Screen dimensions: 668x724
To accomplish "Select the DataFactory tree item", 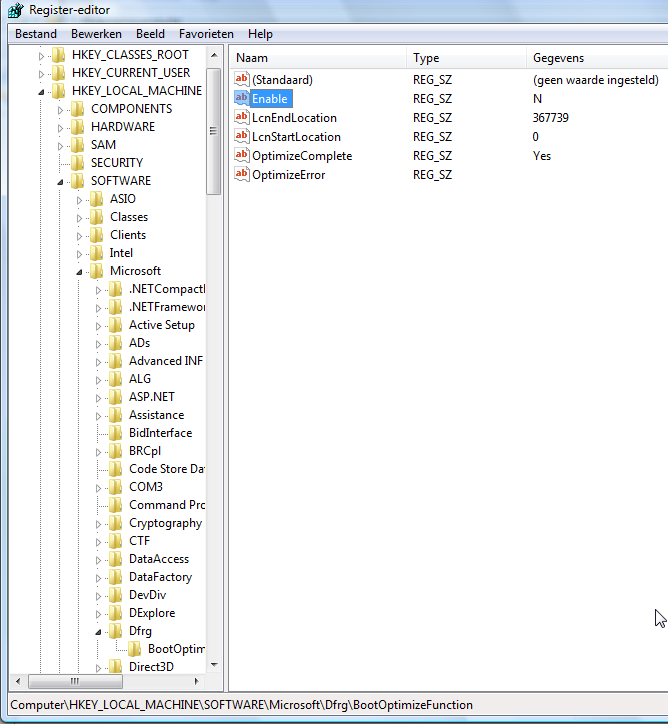I will pyautogui.click(x=160, y=577).
